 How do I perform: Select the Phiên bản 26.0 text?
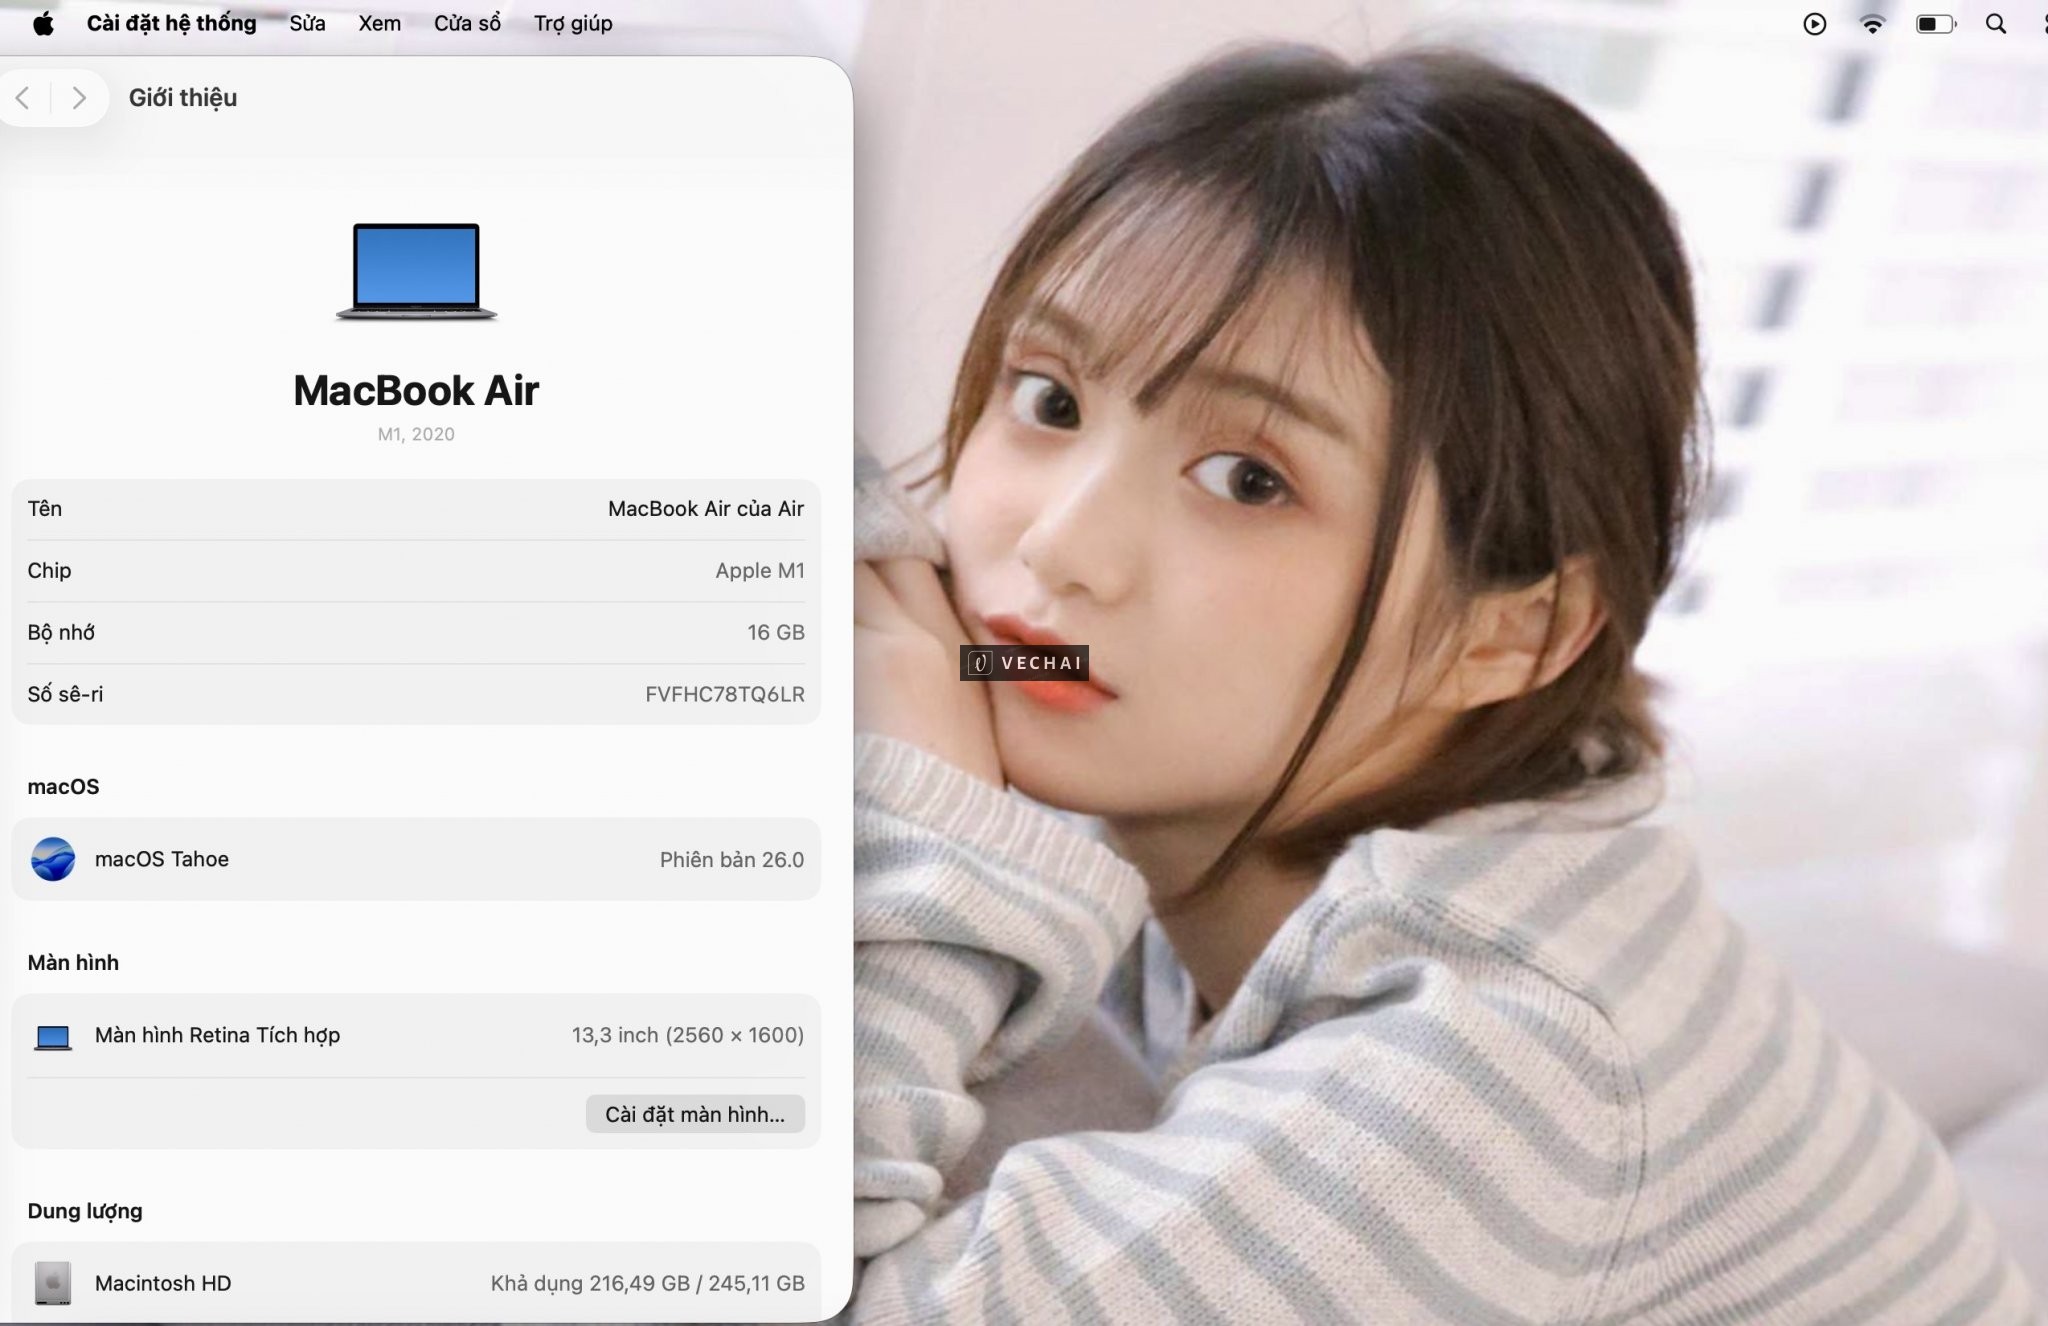coord(732,860)
